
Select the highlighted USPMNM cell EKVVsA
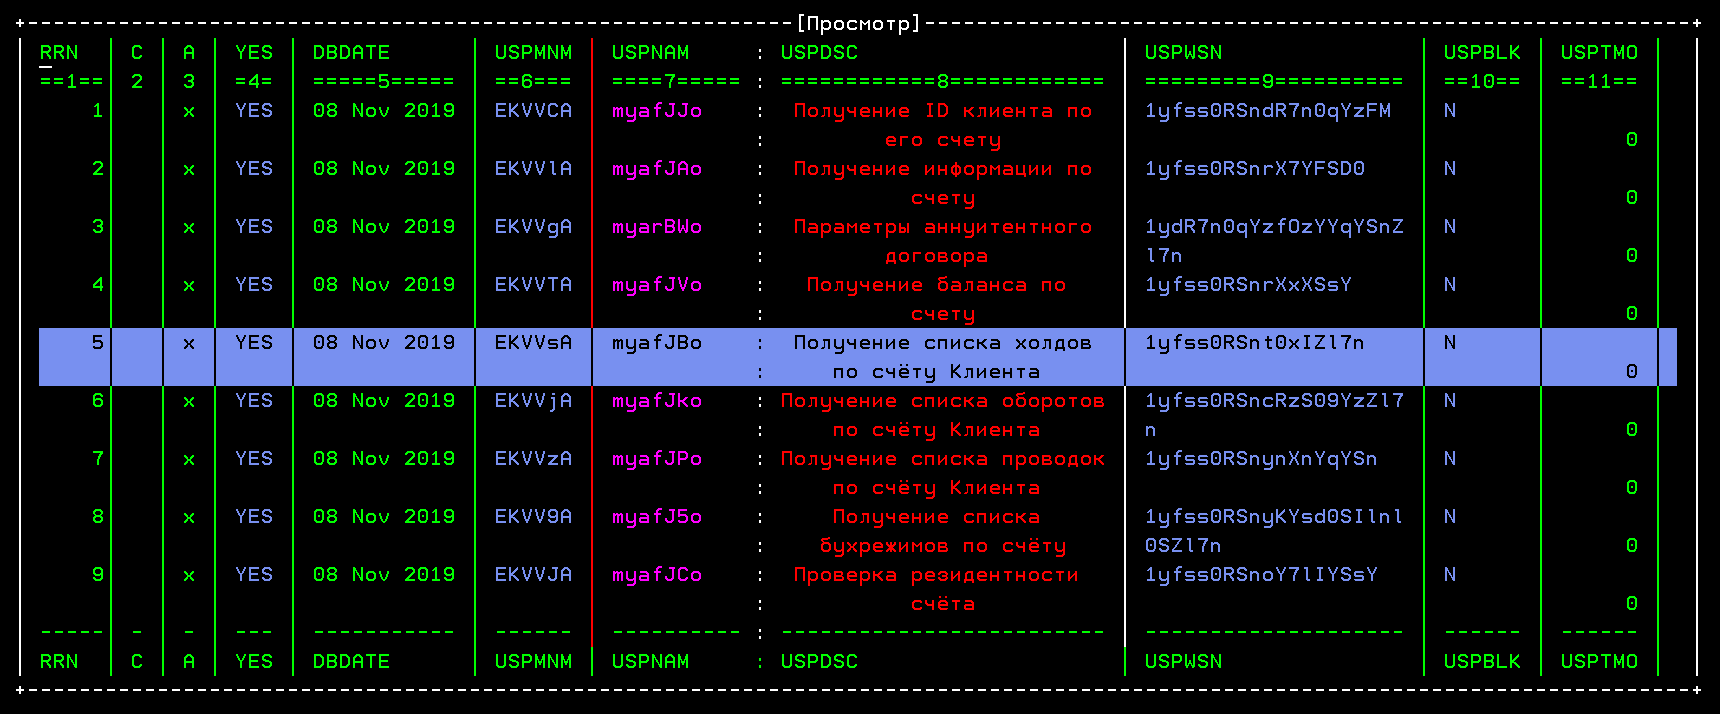pos(533,343)
